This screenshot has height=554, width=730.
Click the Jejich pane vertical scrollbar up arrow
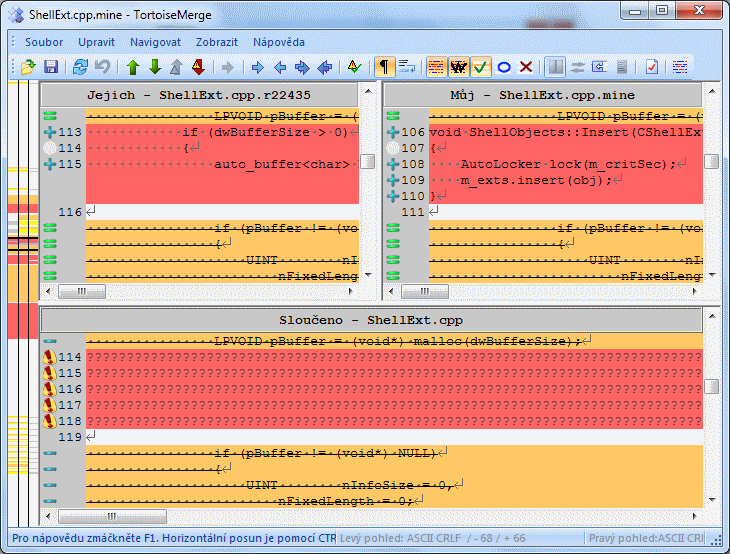click(x=368, y=91)
